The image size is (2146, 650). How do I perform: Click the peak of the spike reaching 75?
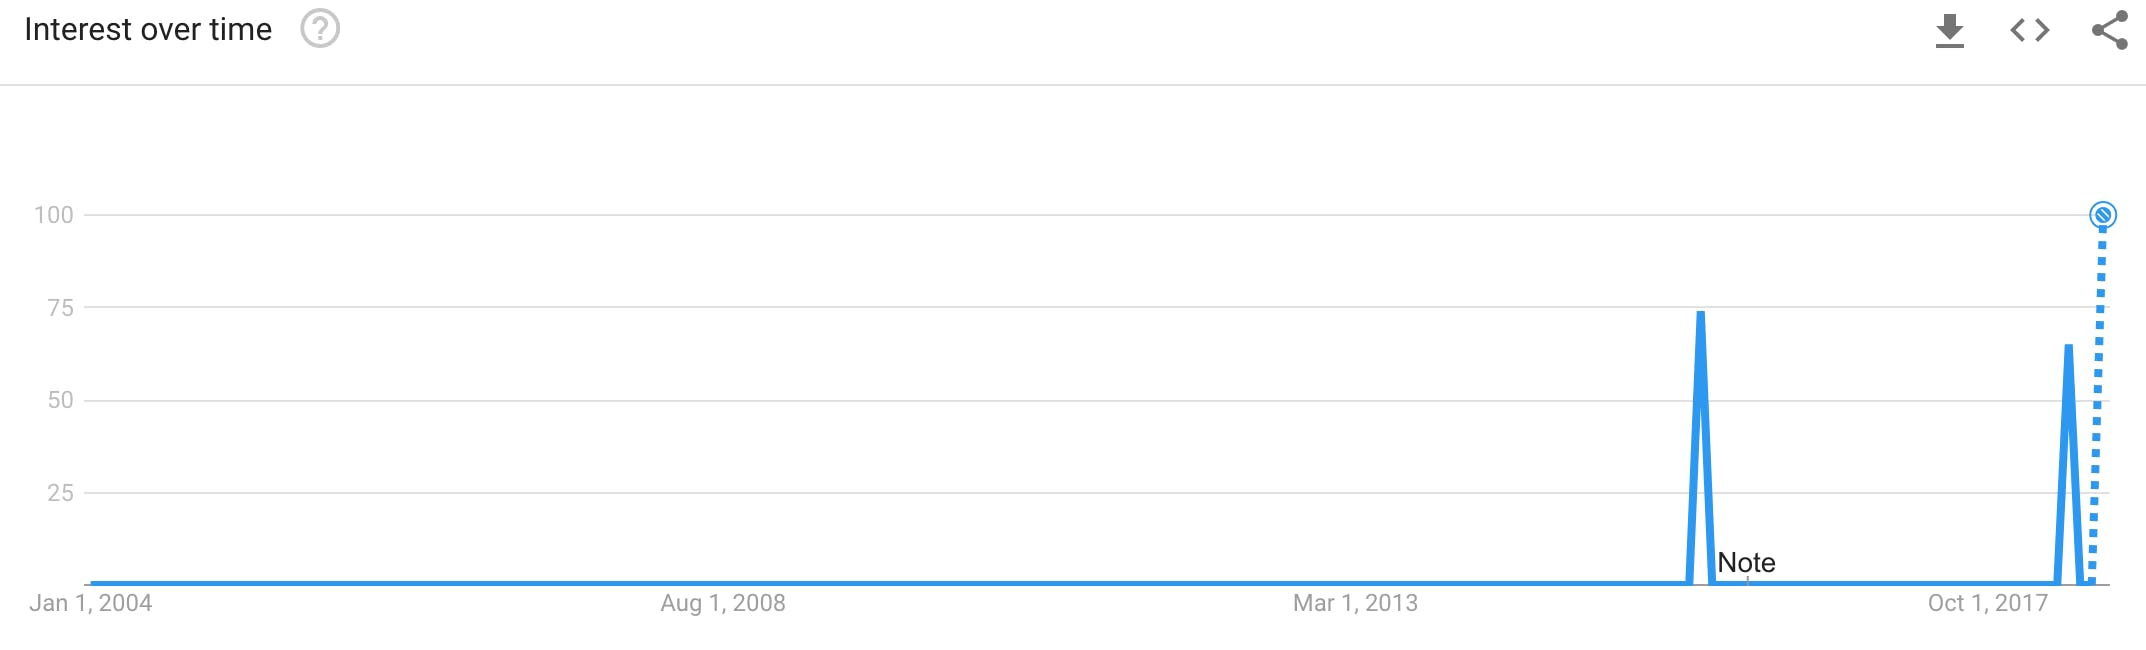click(x=1700, y=315)
